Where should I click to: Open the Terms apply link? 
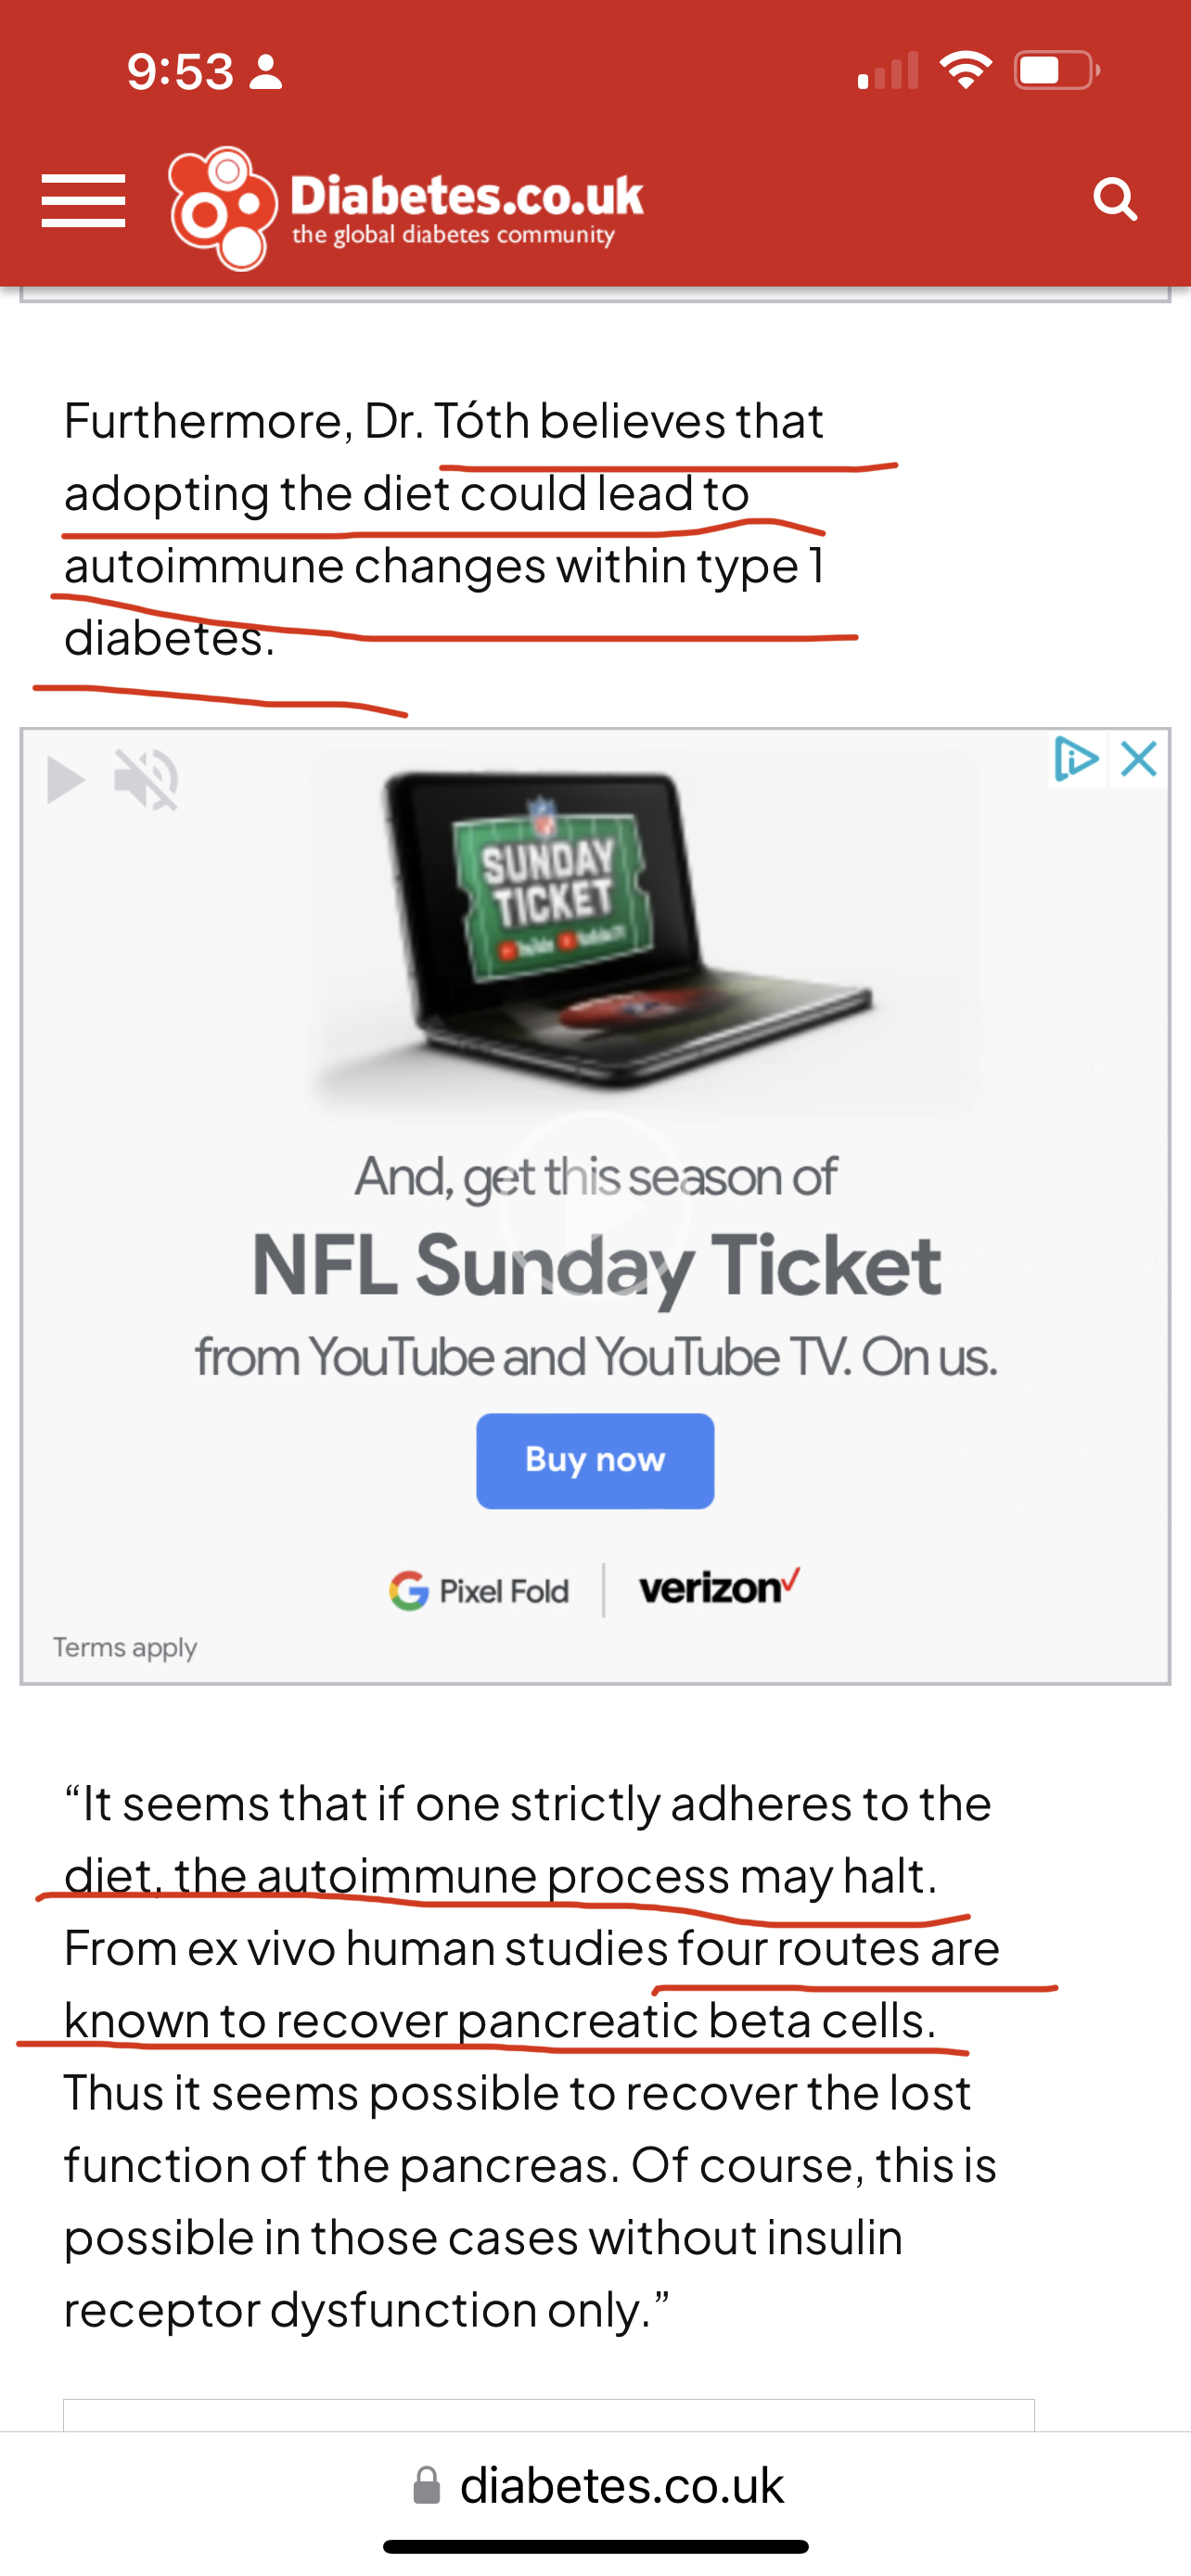pos(125,1647)
